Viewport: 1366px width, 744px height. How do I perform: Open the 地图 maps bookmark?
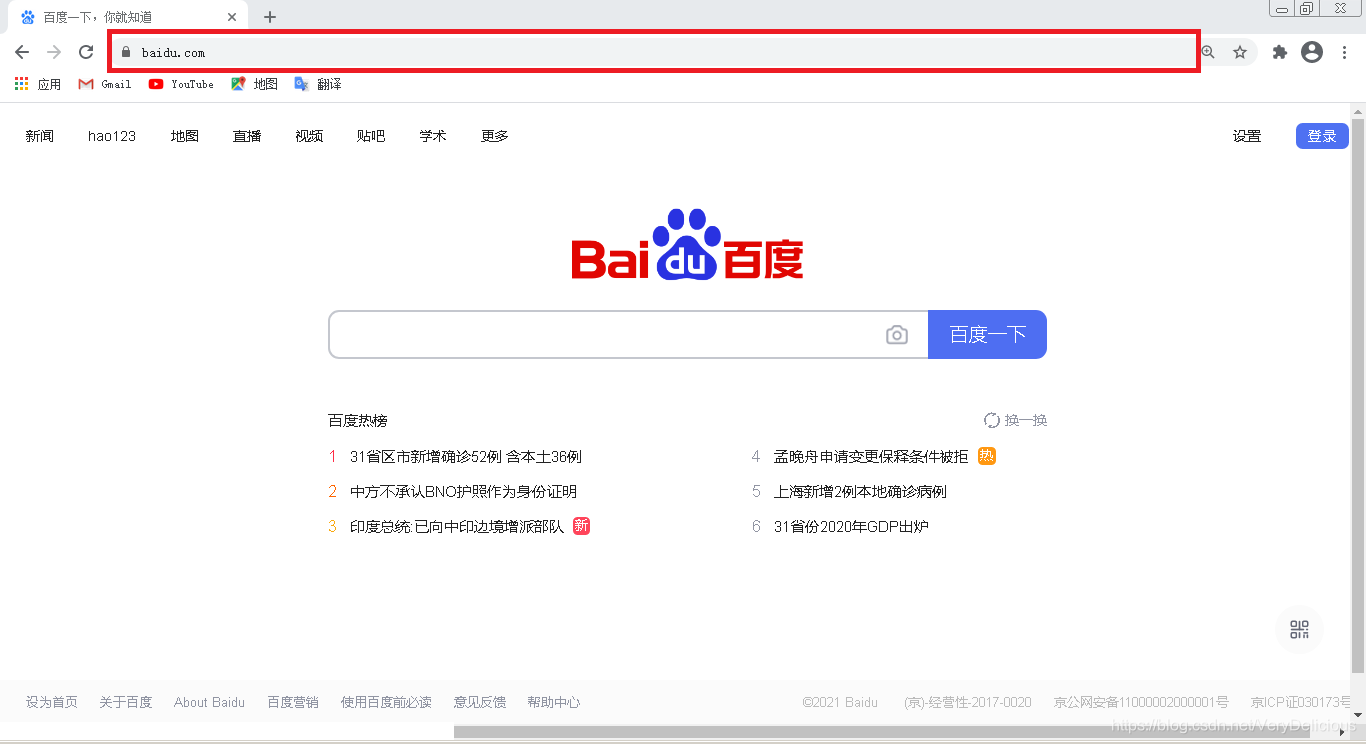pos(254,84)
